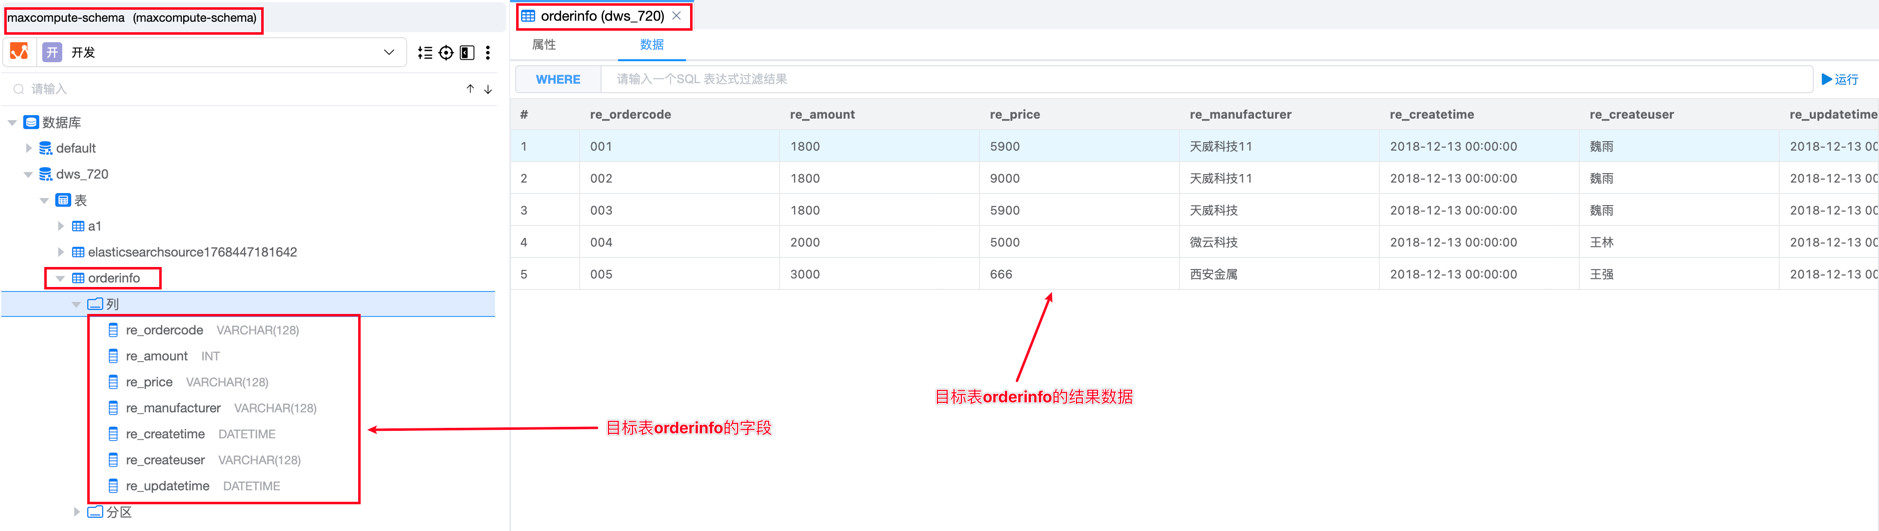
Task: Expand the a1 table node
Action: point(61,226)
